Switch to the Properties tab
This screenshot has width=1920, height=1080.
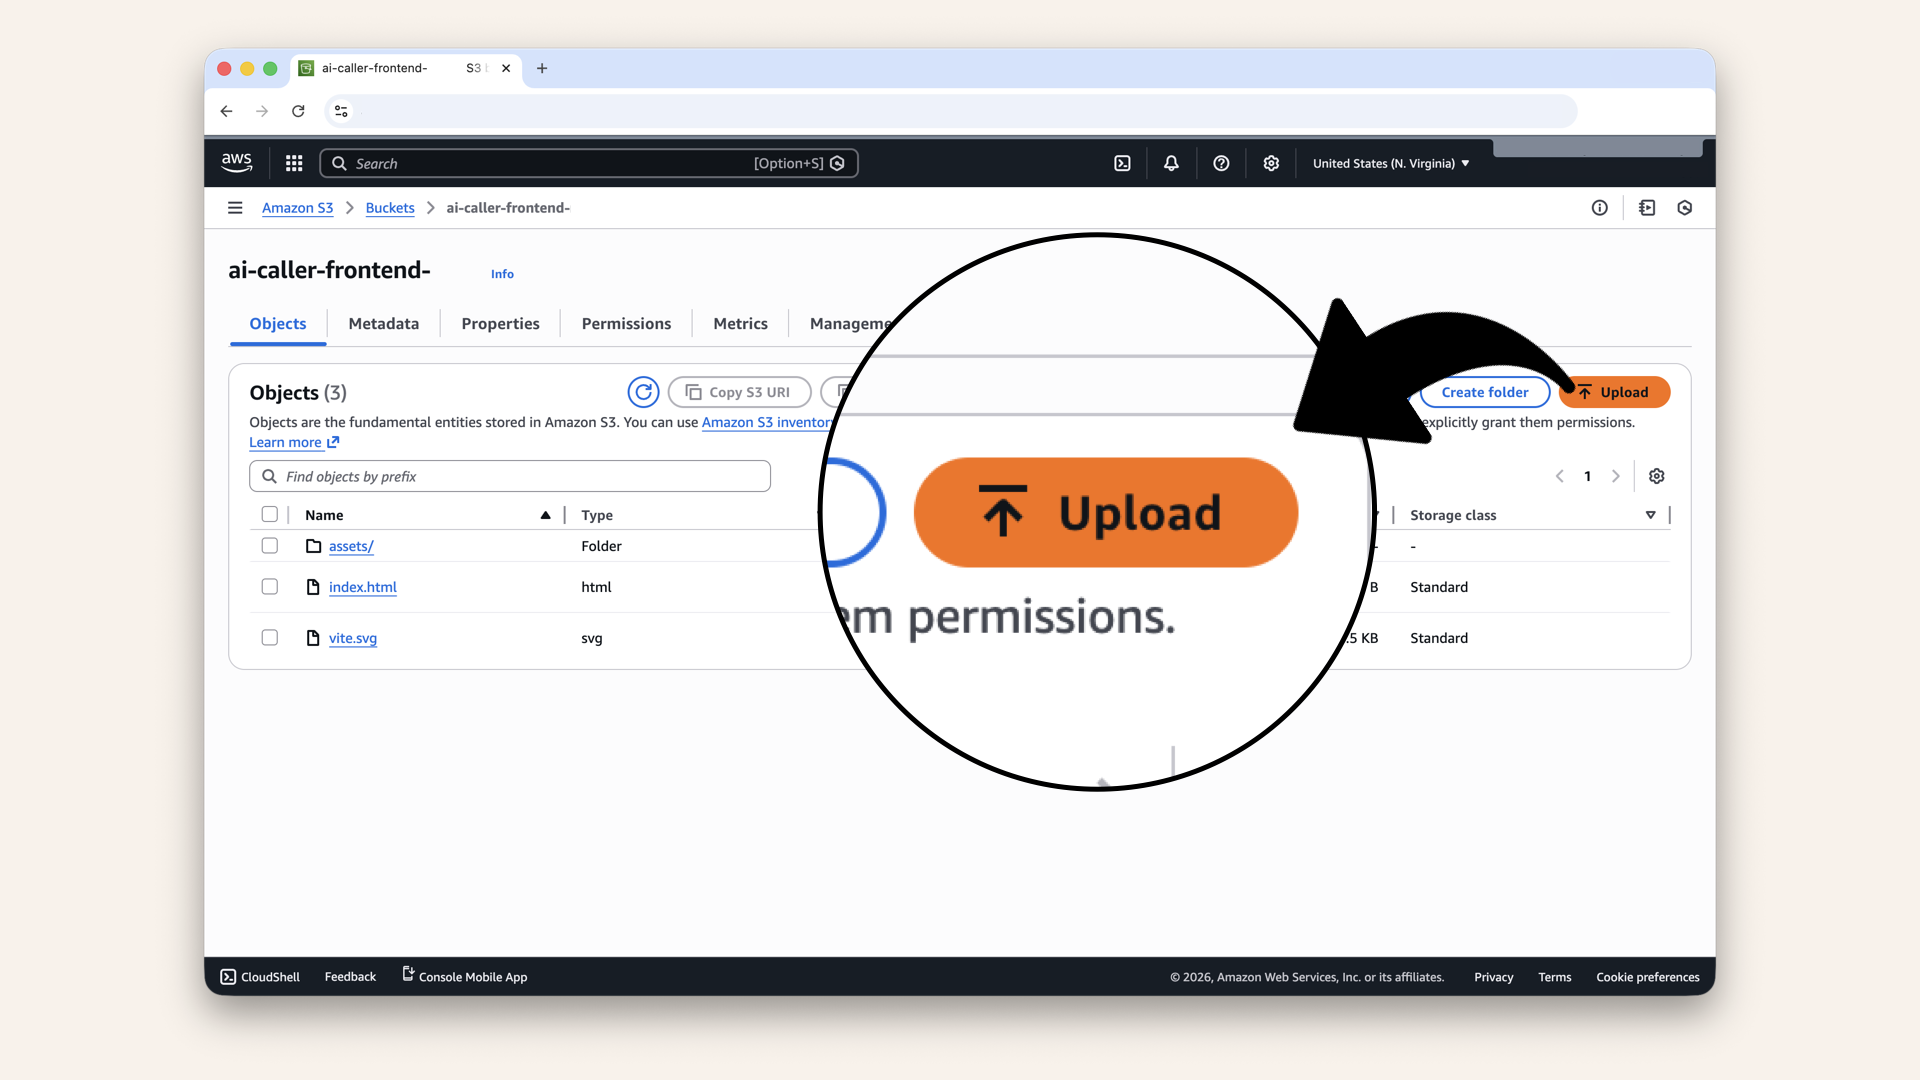500,324
